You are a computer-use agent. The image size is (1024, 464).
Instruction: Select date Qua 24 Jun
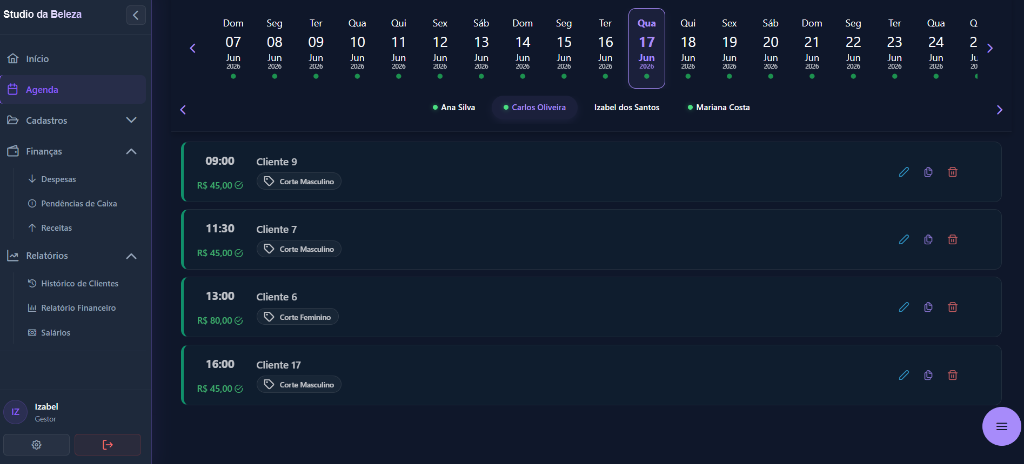pyautogui.click(x=936, y=48)
